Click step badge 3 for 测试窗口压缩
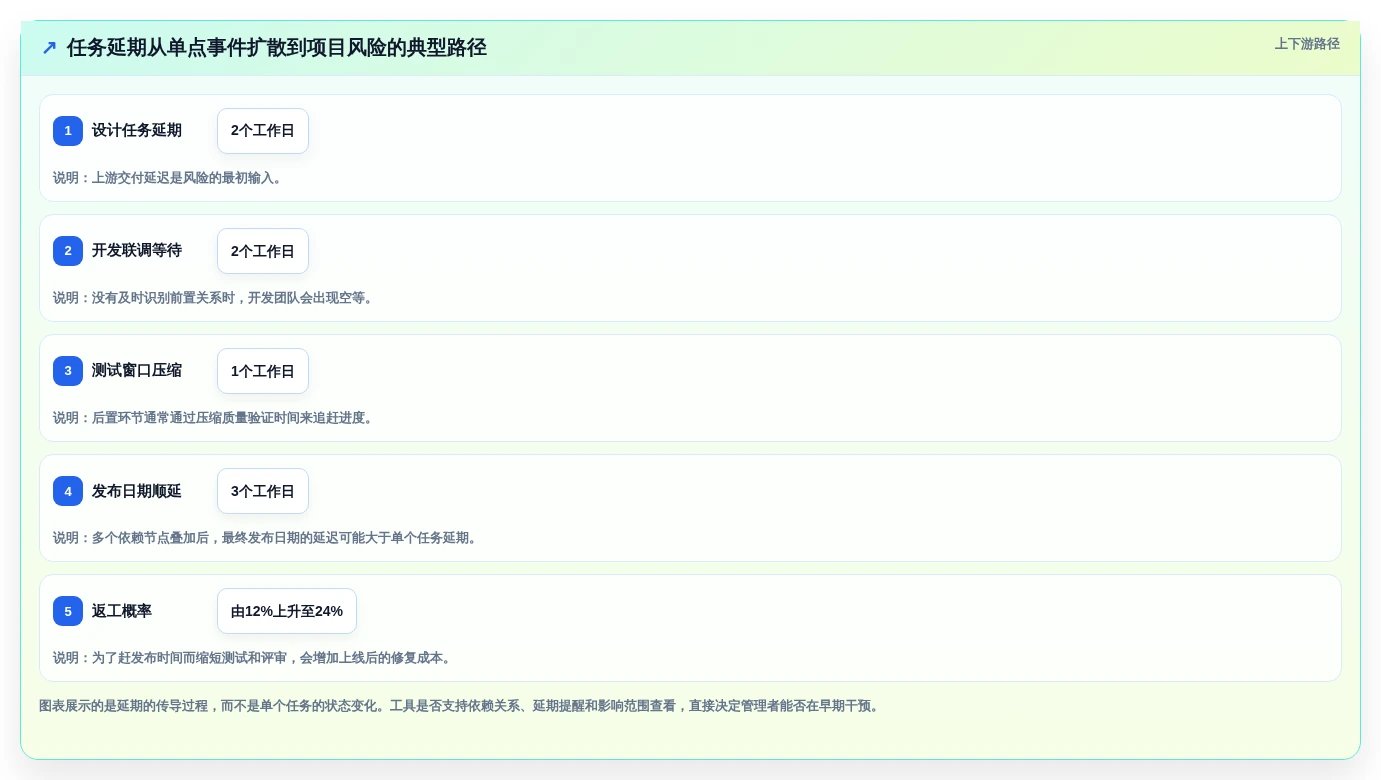The width and height of the screenshot is (1381, 780). [x=68, y=371]
